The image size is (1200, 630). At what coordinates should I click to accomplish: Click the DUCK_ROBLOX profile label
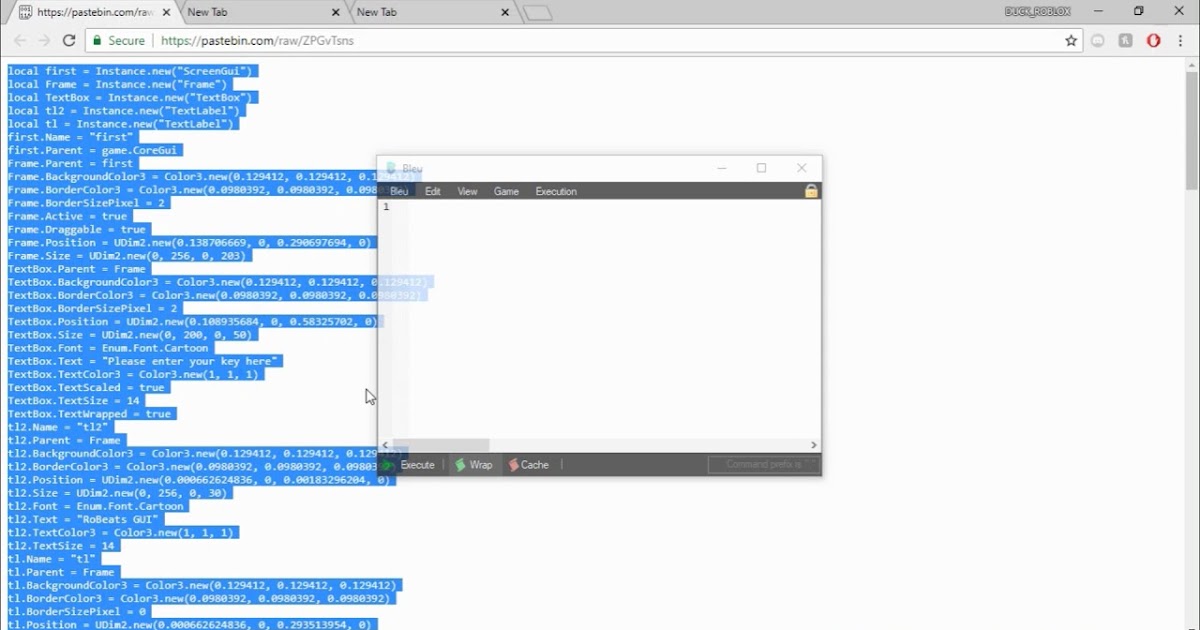coord(1038,11)
